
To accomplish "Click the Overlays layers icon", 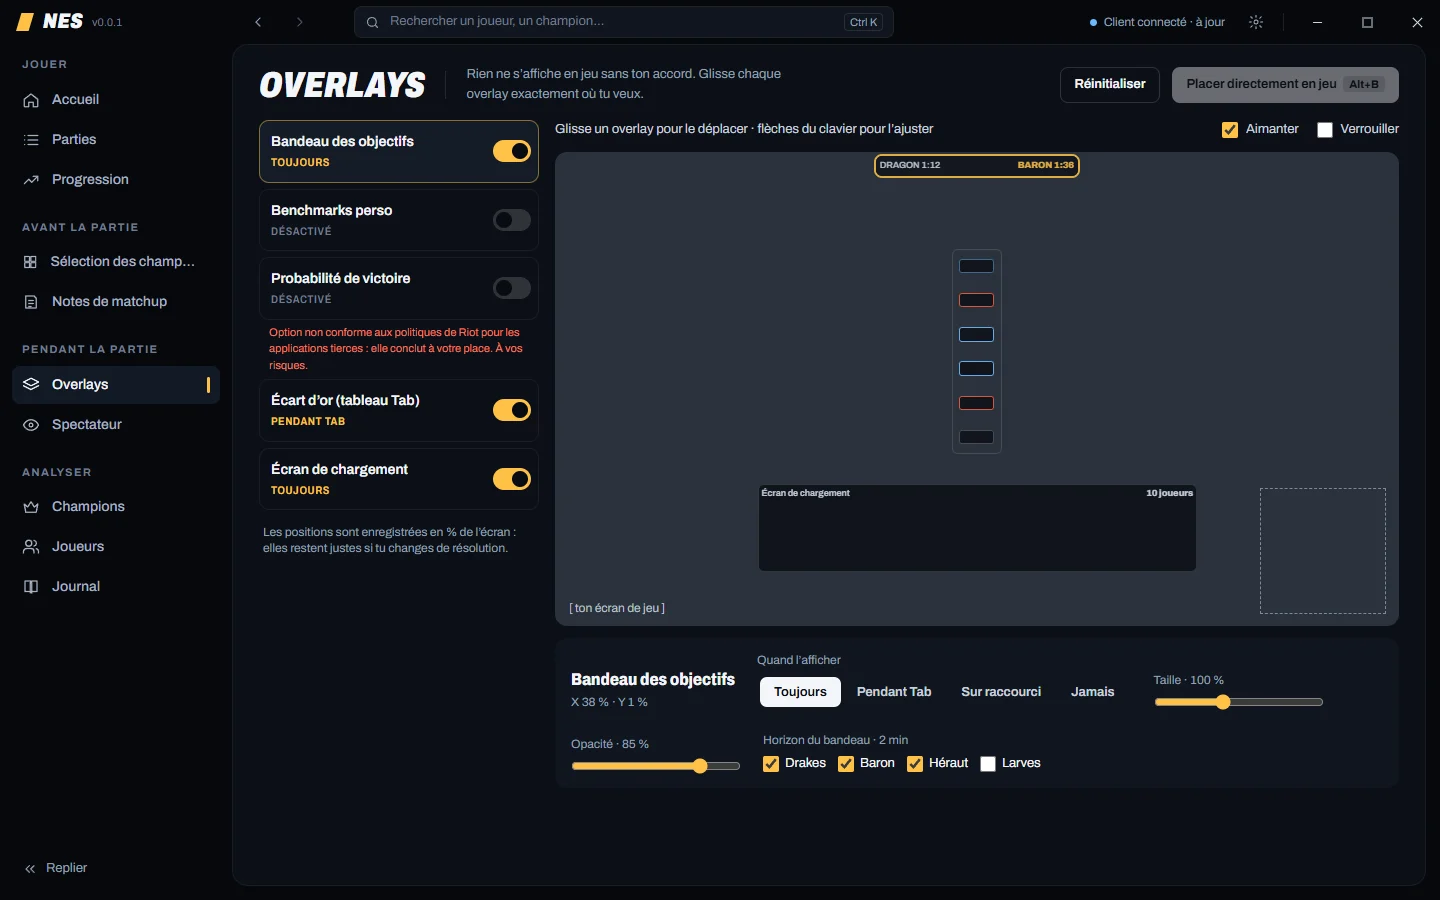I will [x=31, y=385].
